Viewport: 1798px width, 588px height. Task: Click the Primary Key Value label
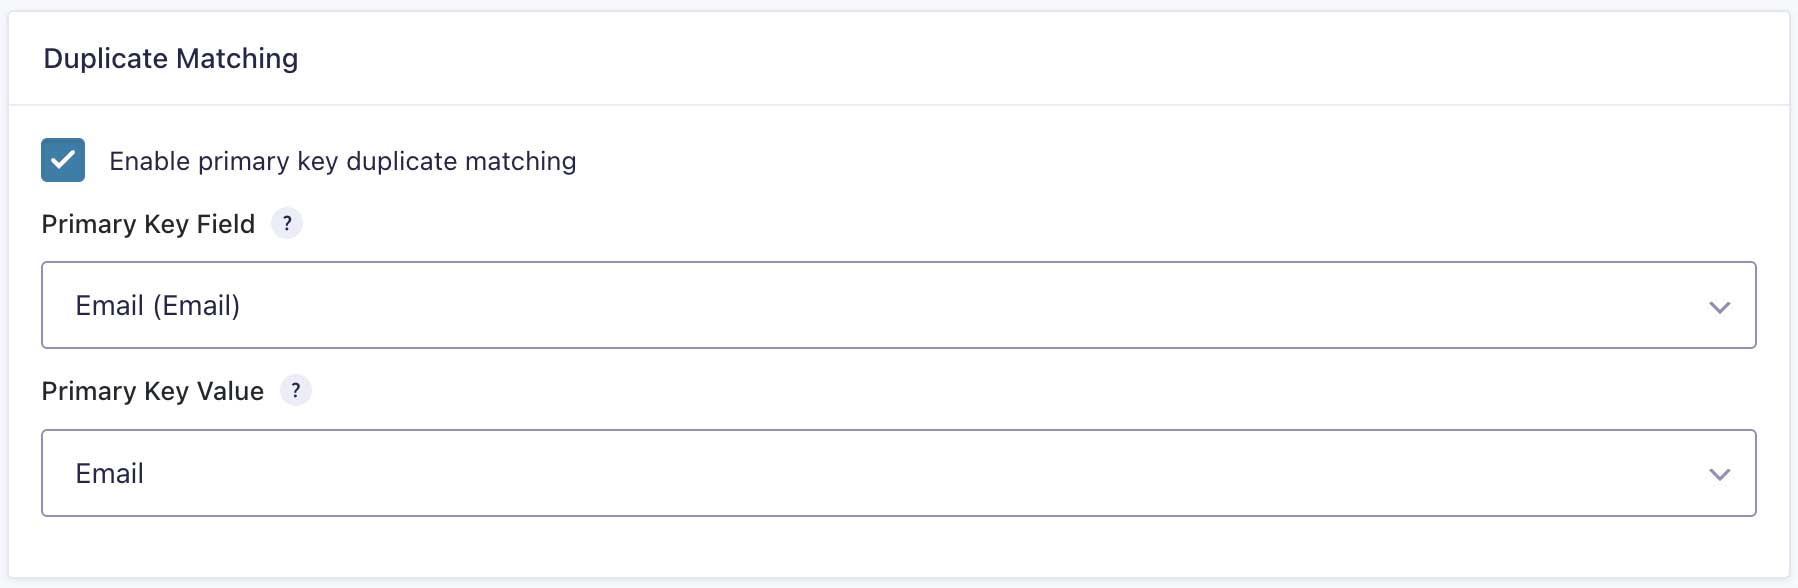click(x=153, y=391)
